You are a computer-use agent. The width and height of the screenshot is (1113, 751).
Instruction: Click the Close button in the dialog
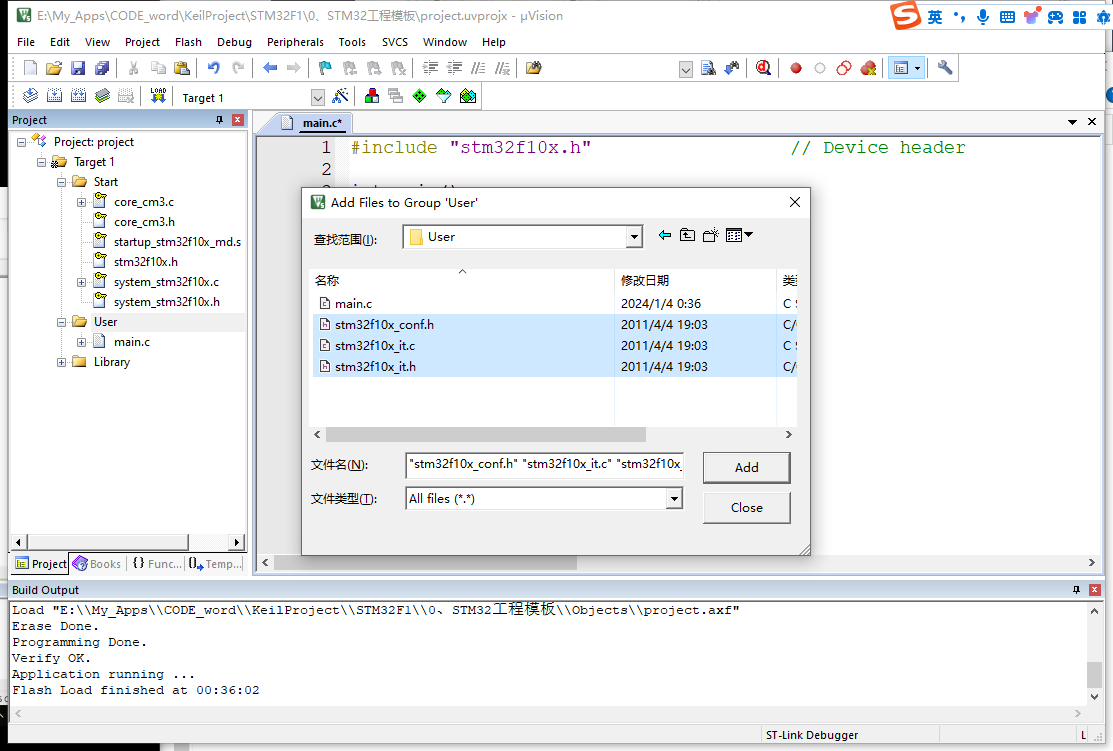(x=746, y=508)
